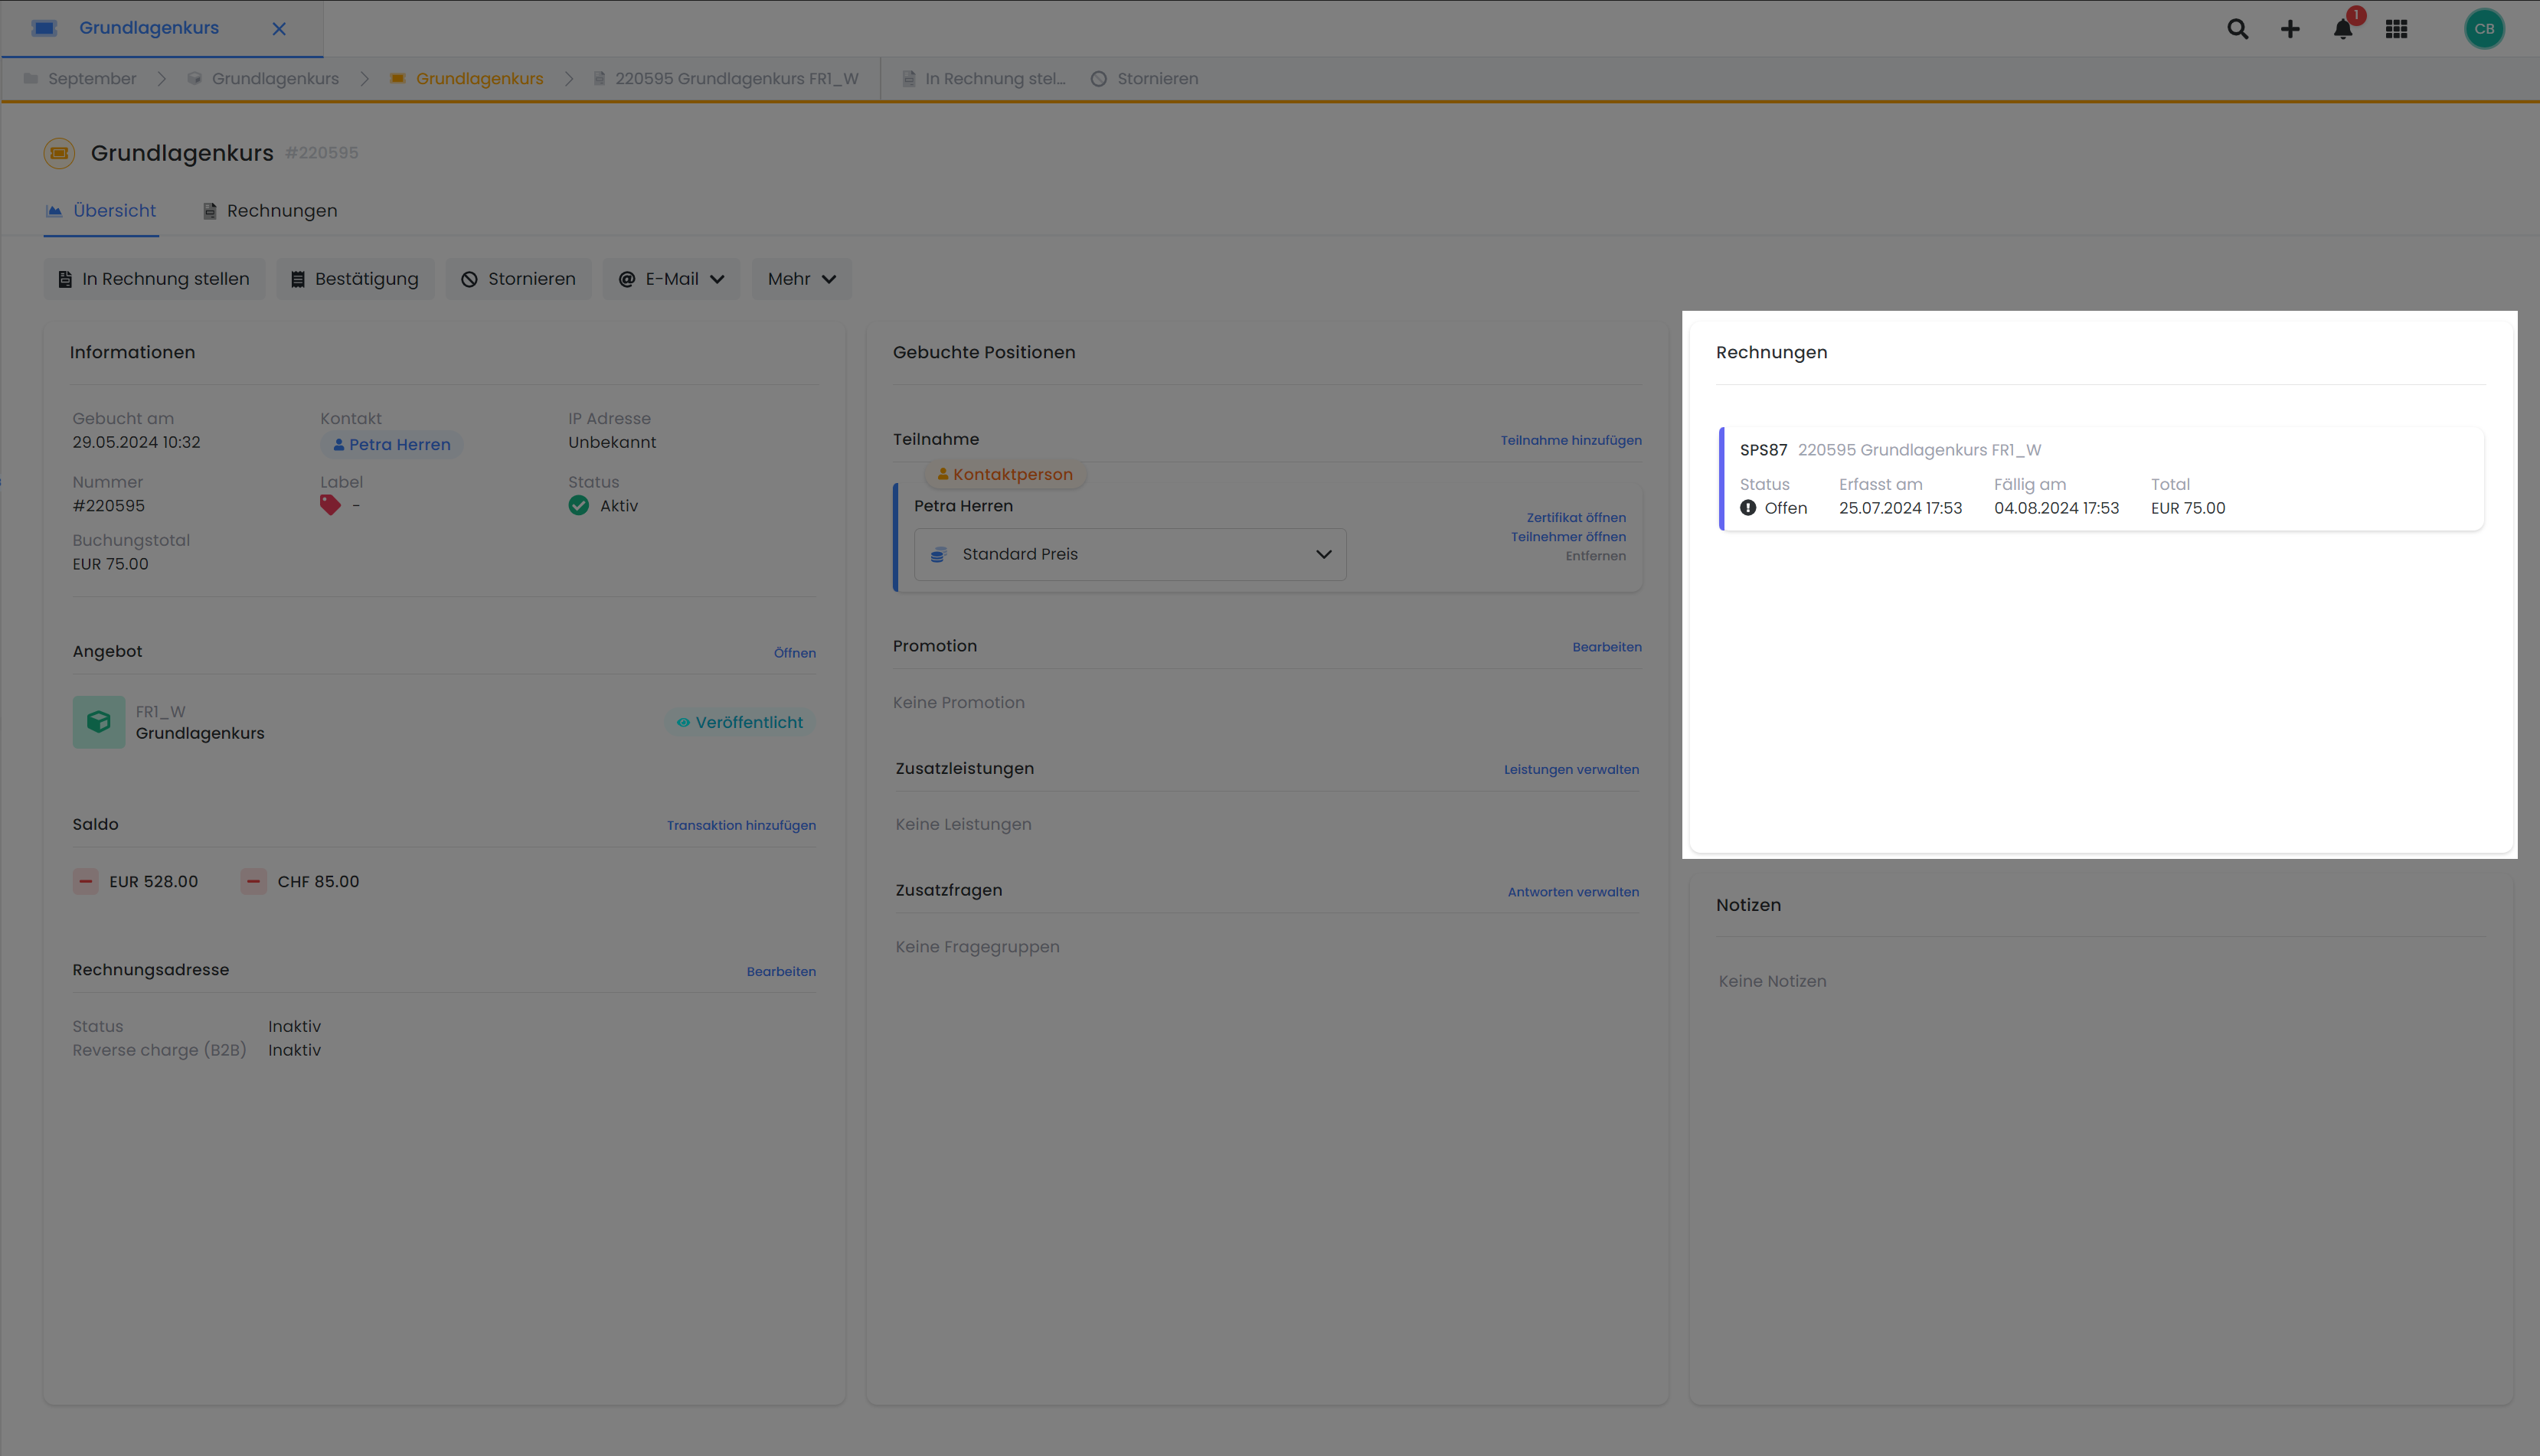The height and width of the screenshot is (1456, 2540).
Task: Switch to the Rechnungen tab
Action: 270,211
